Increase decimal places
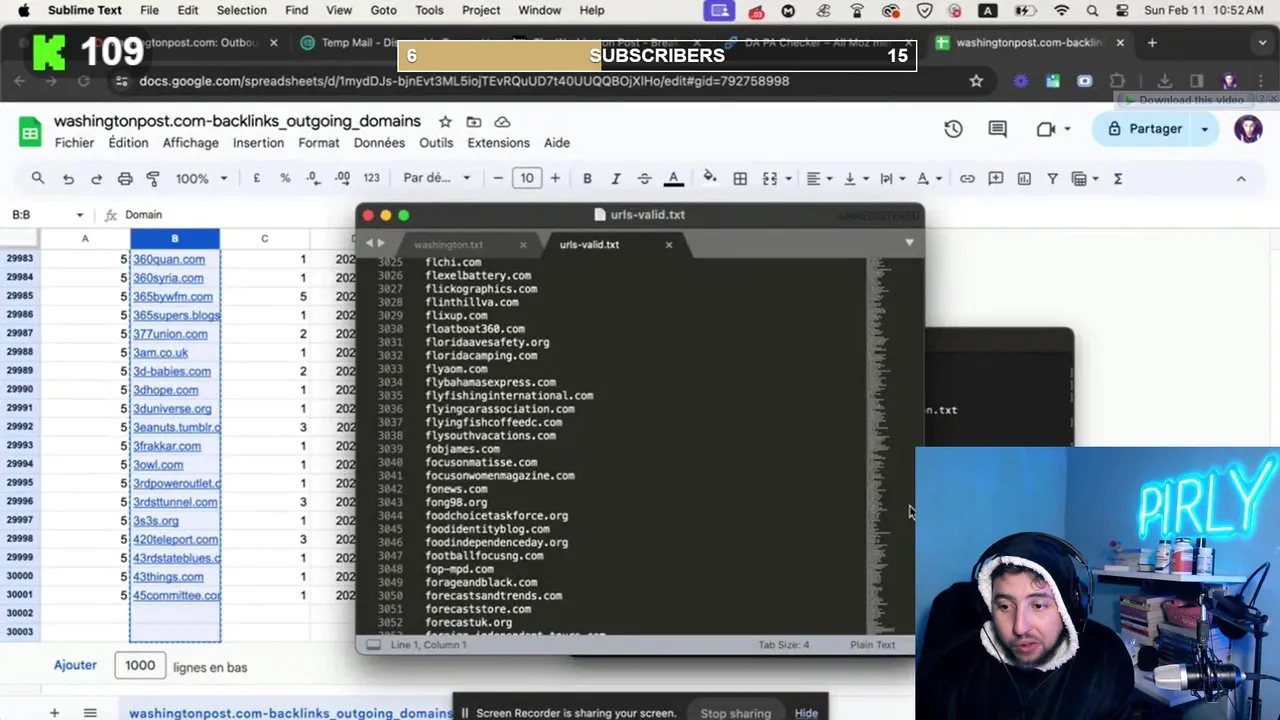 coord(343,178)
